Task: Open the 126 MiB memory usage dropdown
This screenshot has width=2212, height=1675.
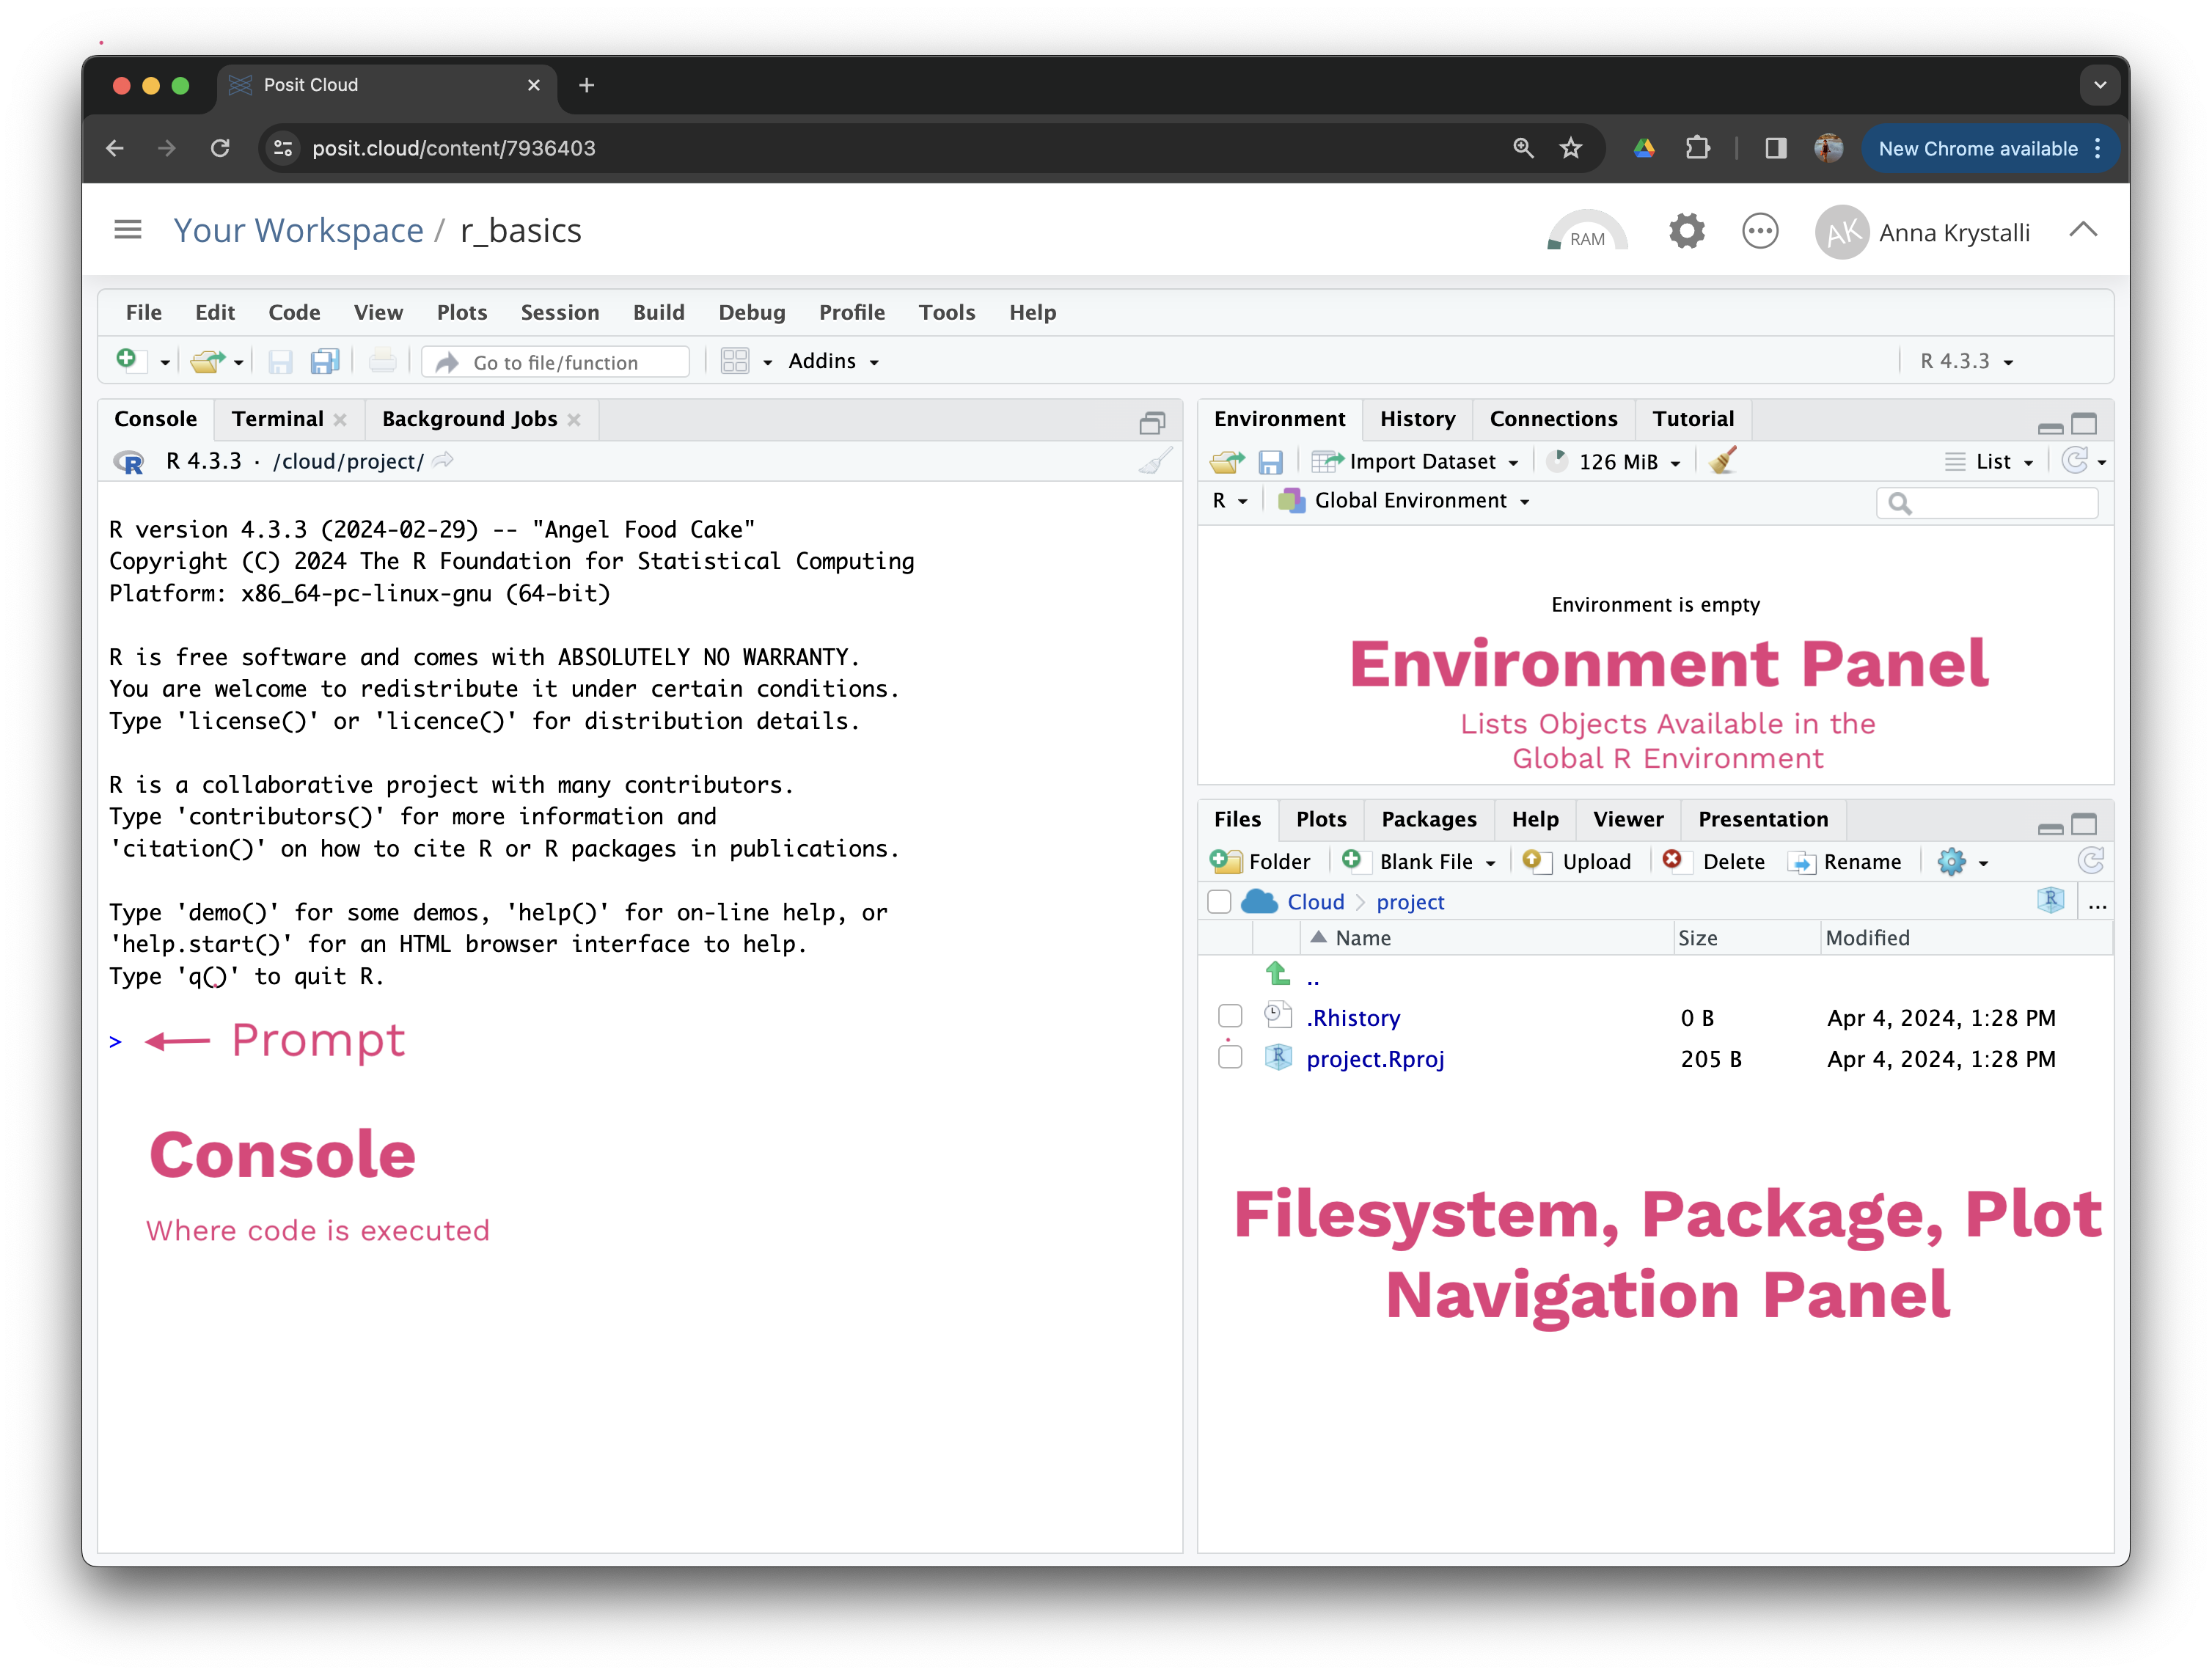Action: [x=1613, y=461]
